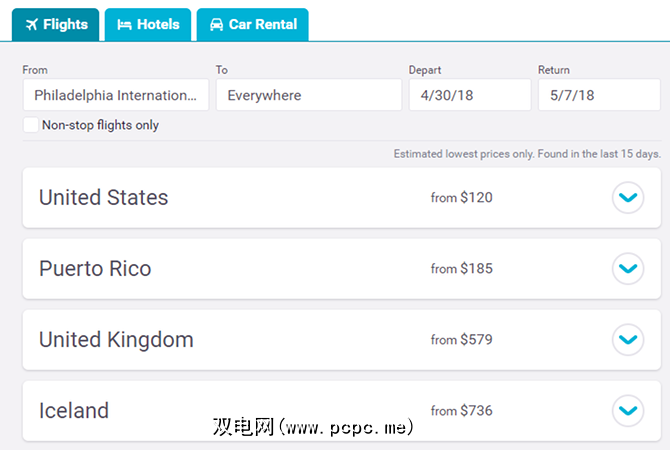Click the Puerto Rico destination name
This screenshot has height=450, width=670.
point(95,269)
